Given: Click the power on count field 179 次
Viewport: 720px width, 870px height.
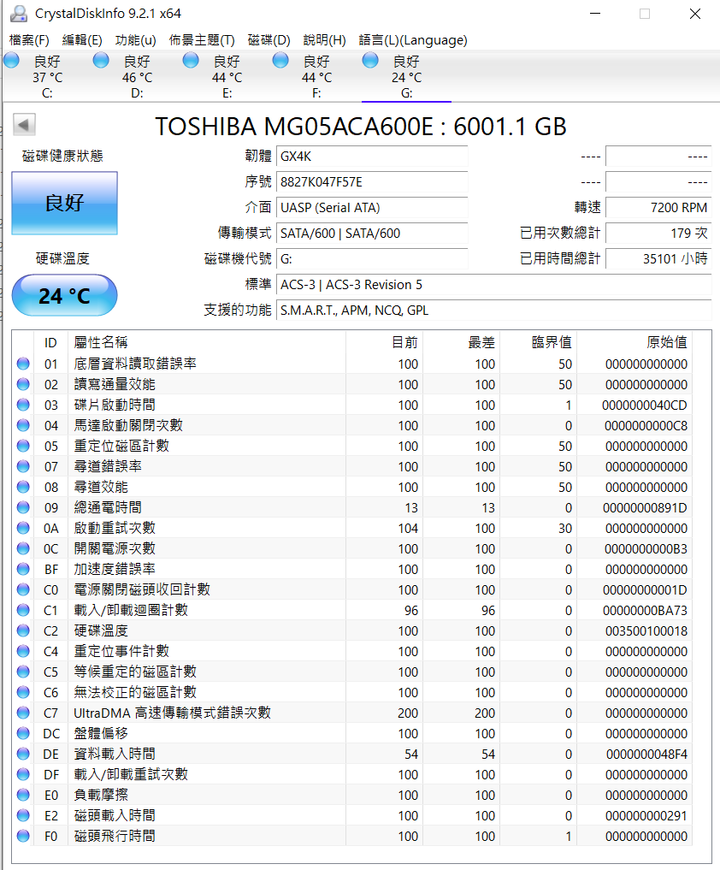Looking at the screenshot, I should pyautogui.click(x=658, y=233).
